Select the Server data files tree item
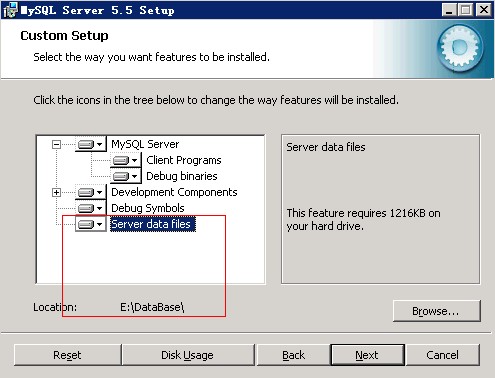 point(153,224)
